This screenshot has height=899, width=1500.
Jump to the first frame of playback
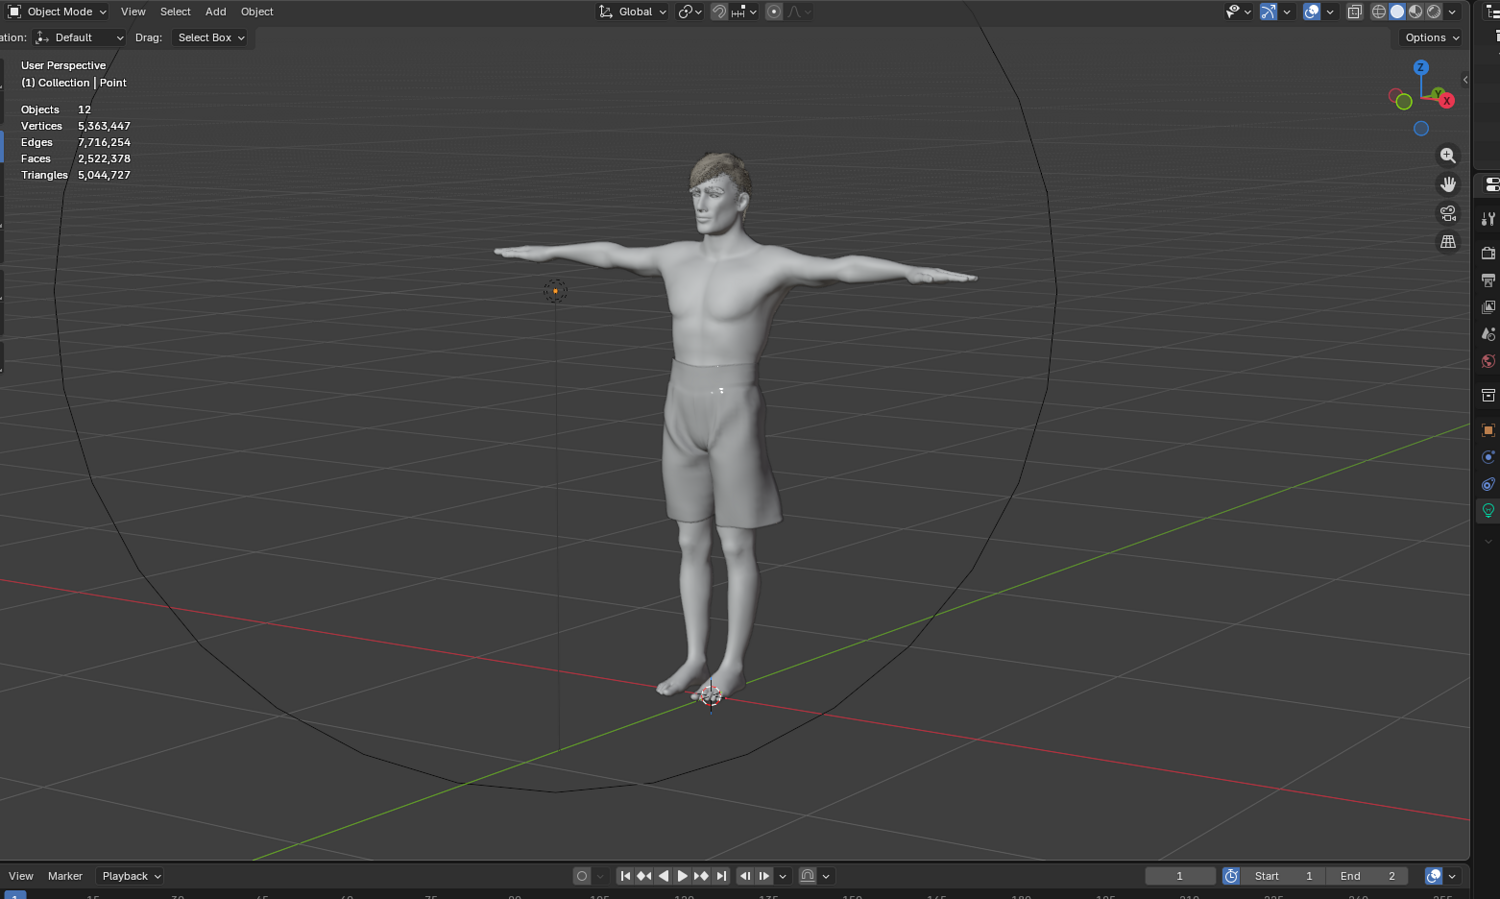tap(625, 876)
